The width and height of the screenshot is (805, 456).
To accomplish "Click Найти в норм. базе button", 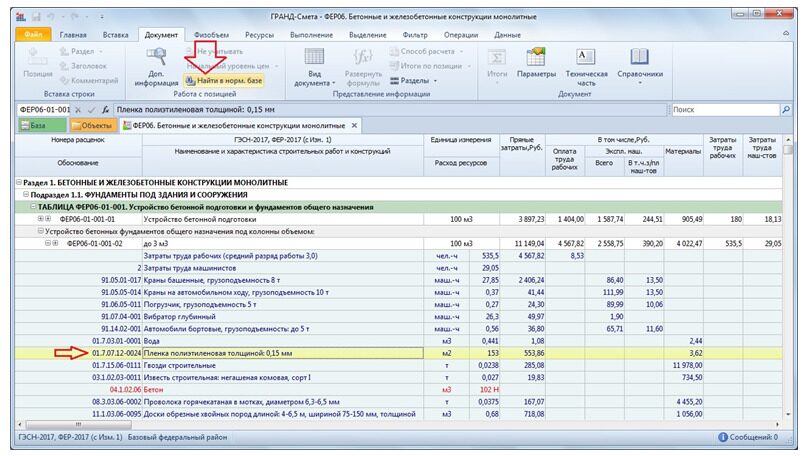I will (x=224, y=81).
